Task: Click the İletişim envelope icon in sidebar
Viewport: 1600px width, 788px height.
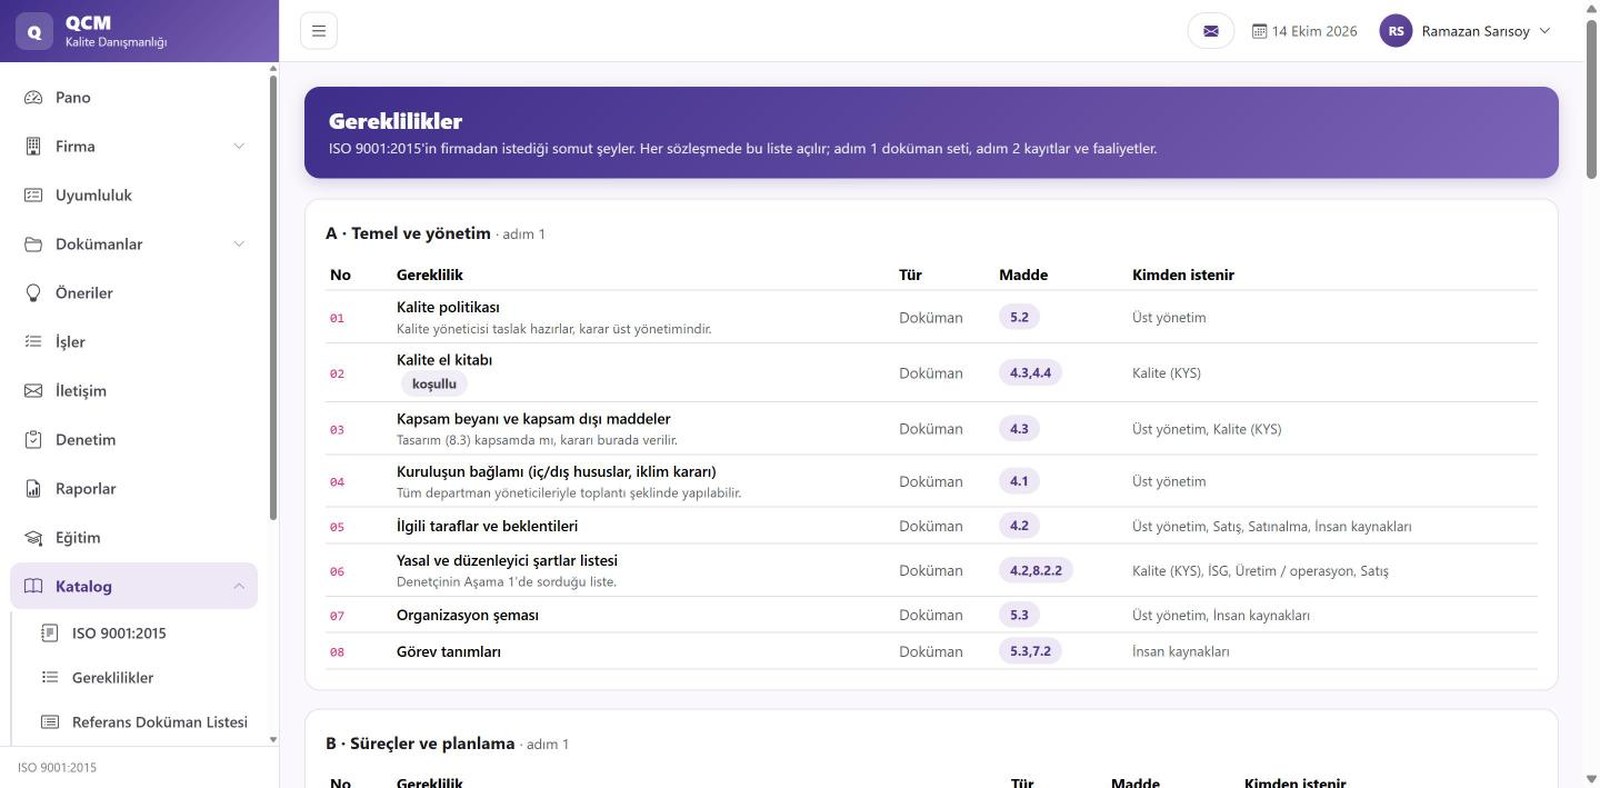Action: [33, 390]
